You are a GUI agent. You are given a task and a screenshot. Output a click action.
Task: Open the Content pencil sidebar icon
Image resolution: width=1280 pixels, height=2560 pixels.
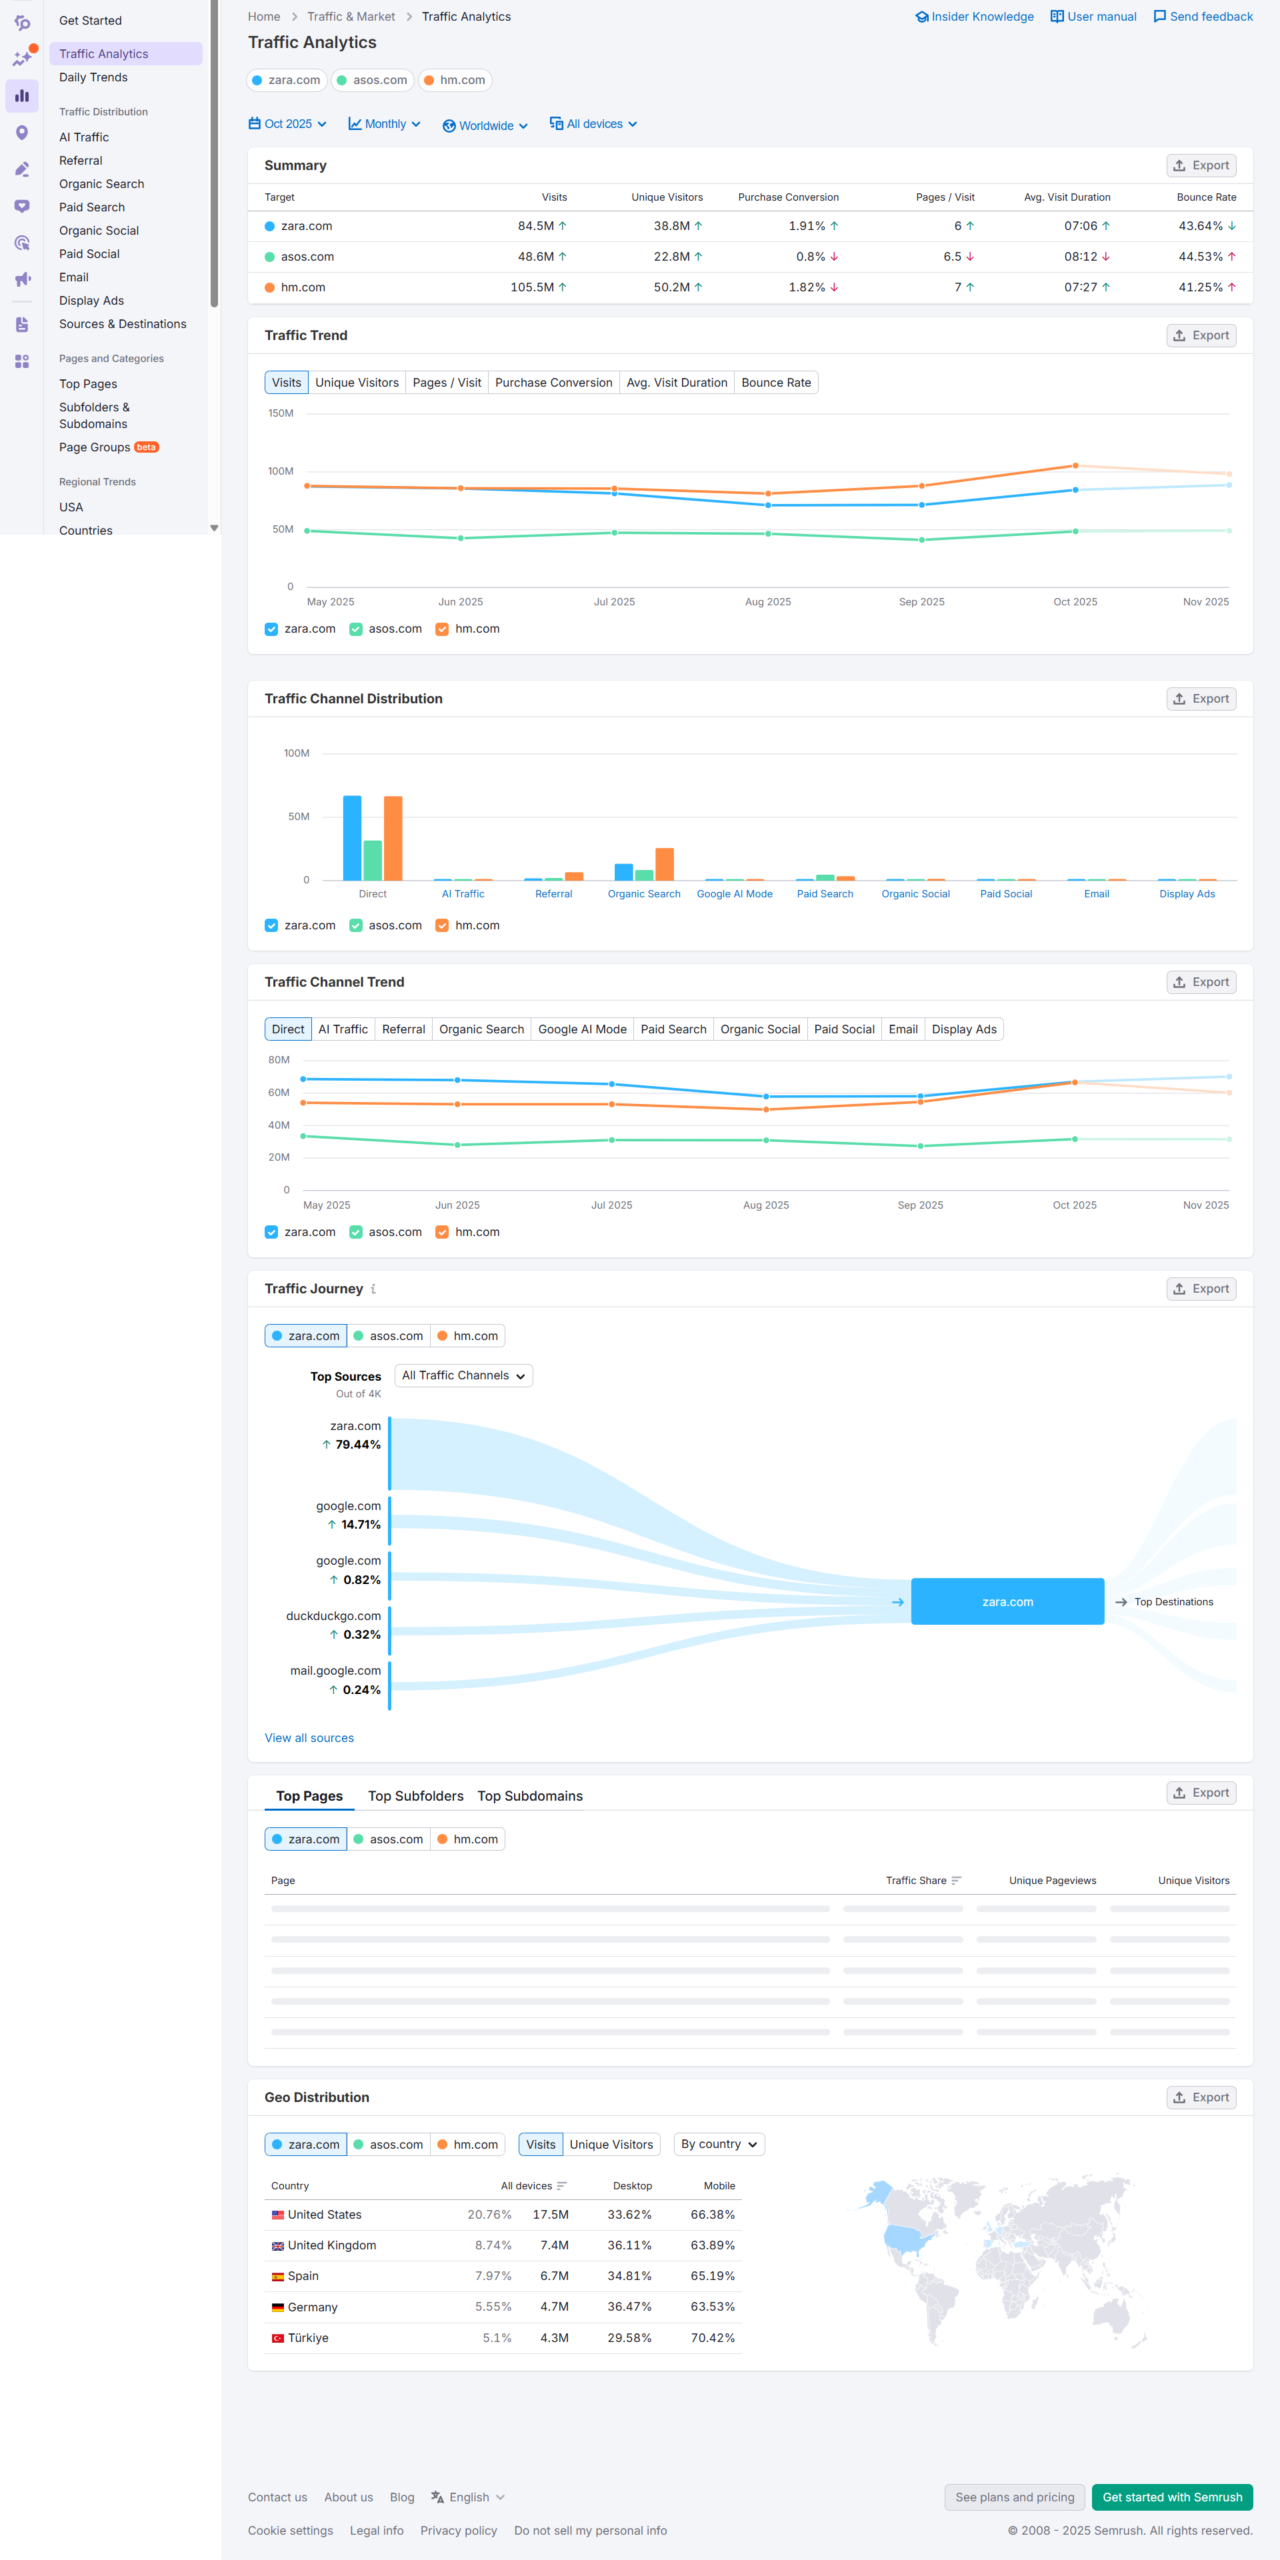[22, 170]
